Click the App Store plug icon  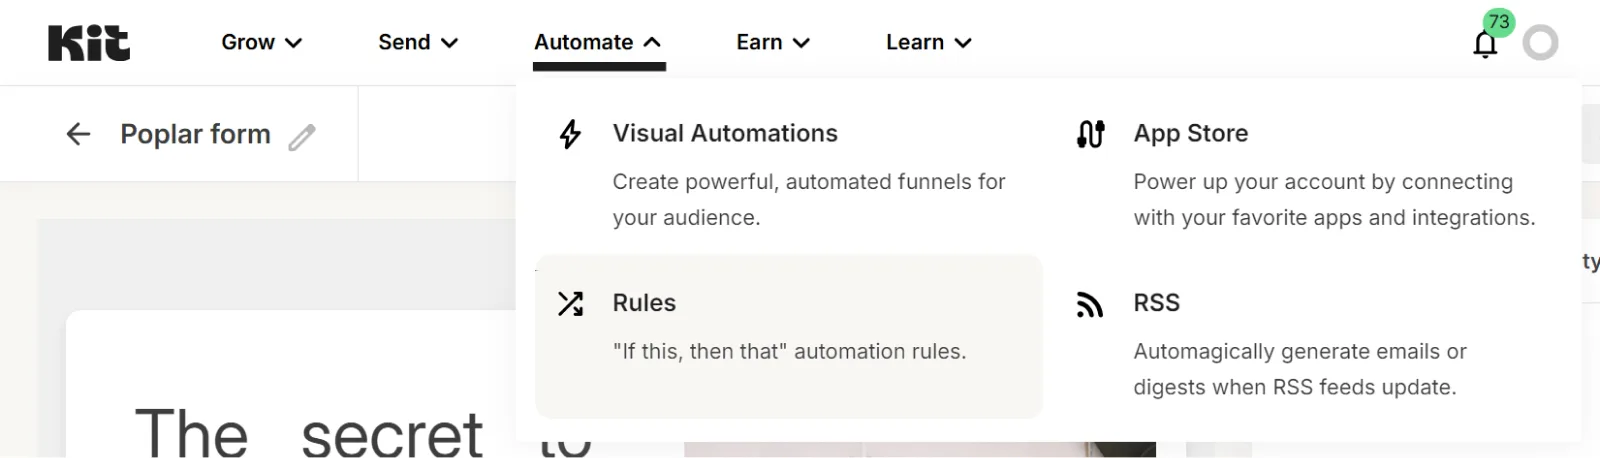(x=1090, y=134)
